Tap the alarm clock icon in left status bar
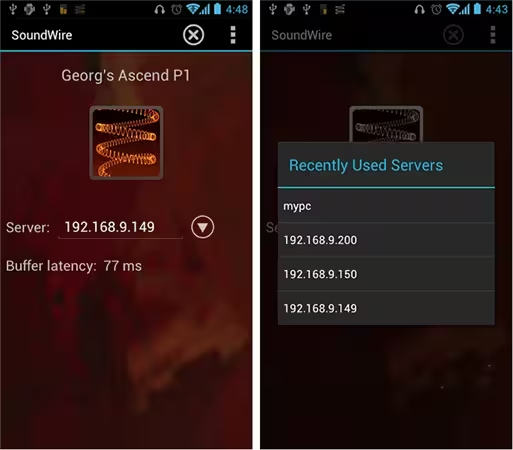Image resolution: width=513 pixels, height=450 pixels. click(177, 9)
